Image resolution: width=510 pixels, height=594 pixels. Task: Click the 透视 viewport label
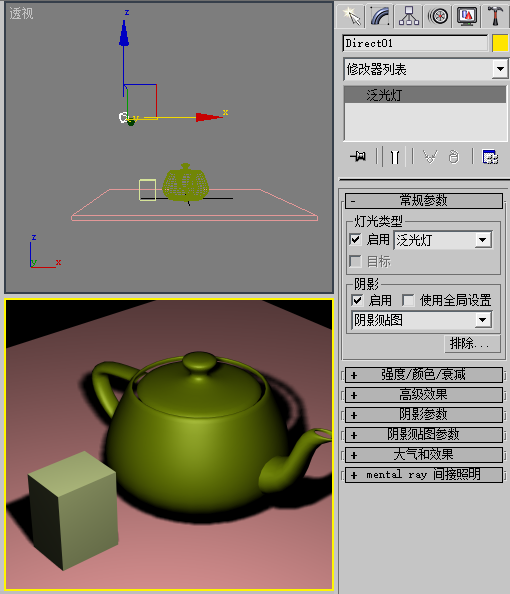tap(21, 14)
